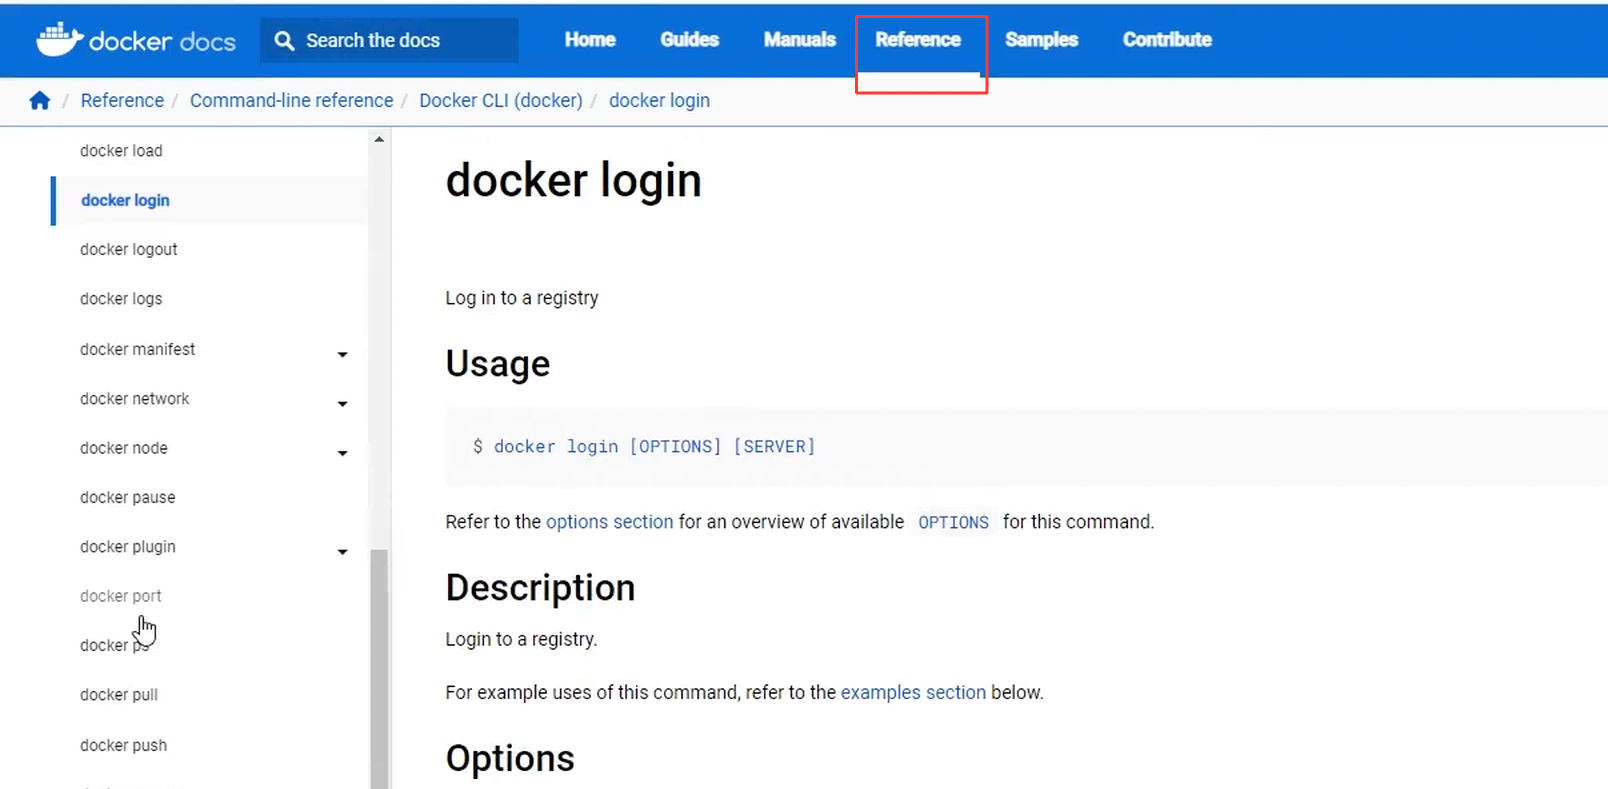Open the options section link

click(609, 522)
